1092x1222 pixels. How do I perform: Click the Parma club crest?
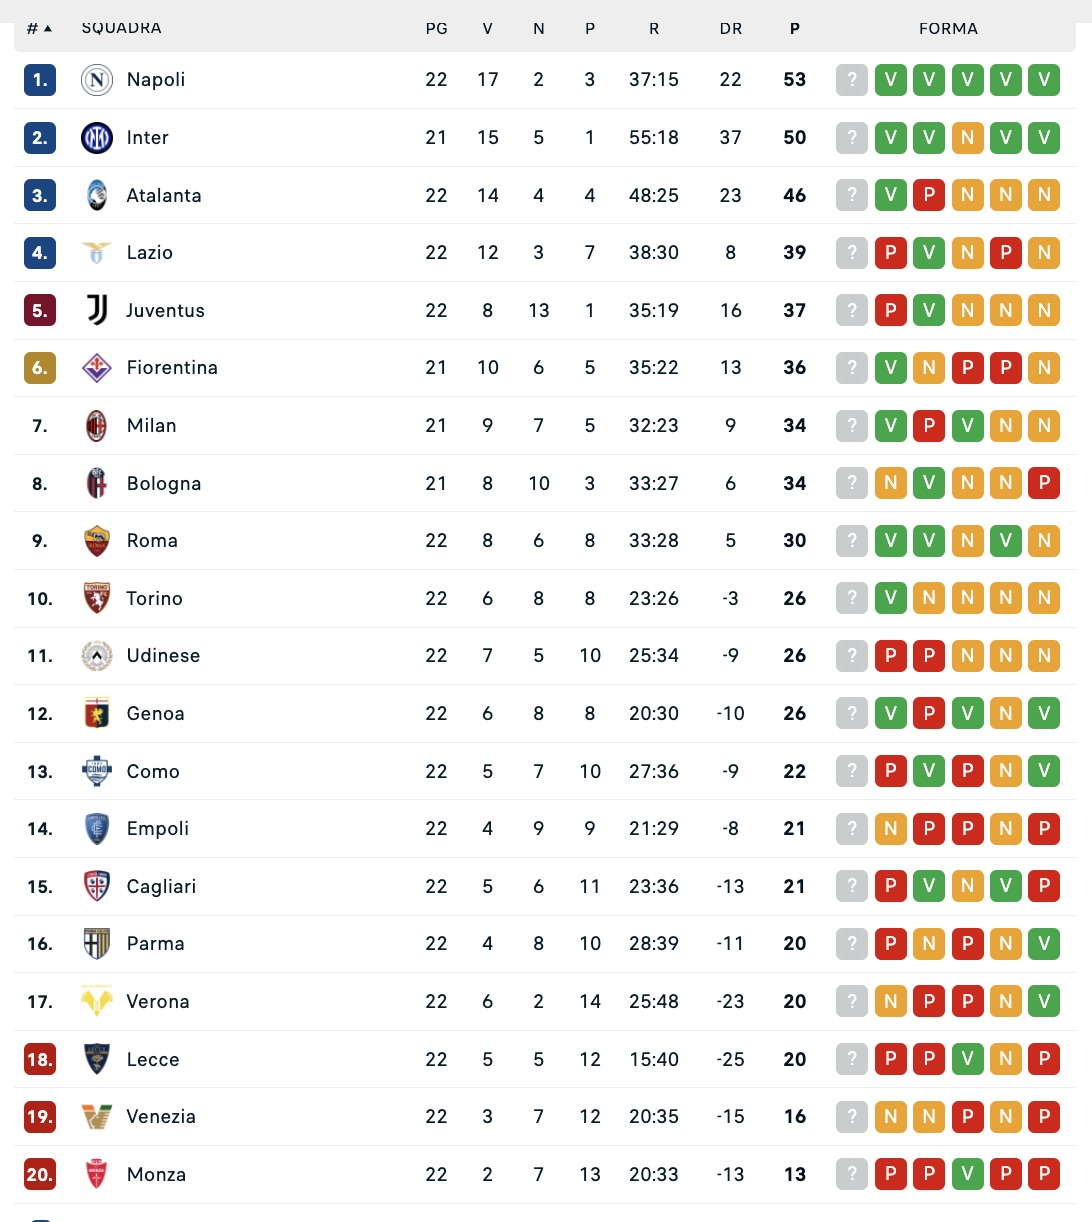point(97,944)
